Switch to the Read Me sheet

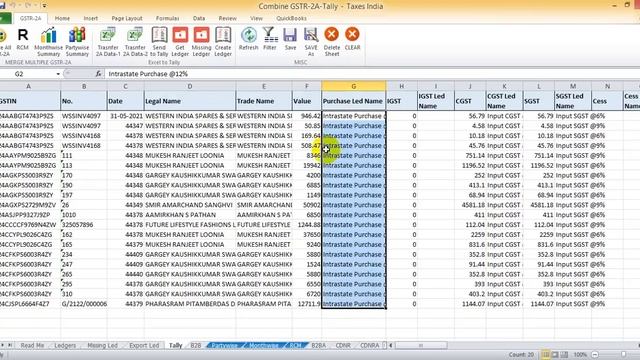coord(32,345)
